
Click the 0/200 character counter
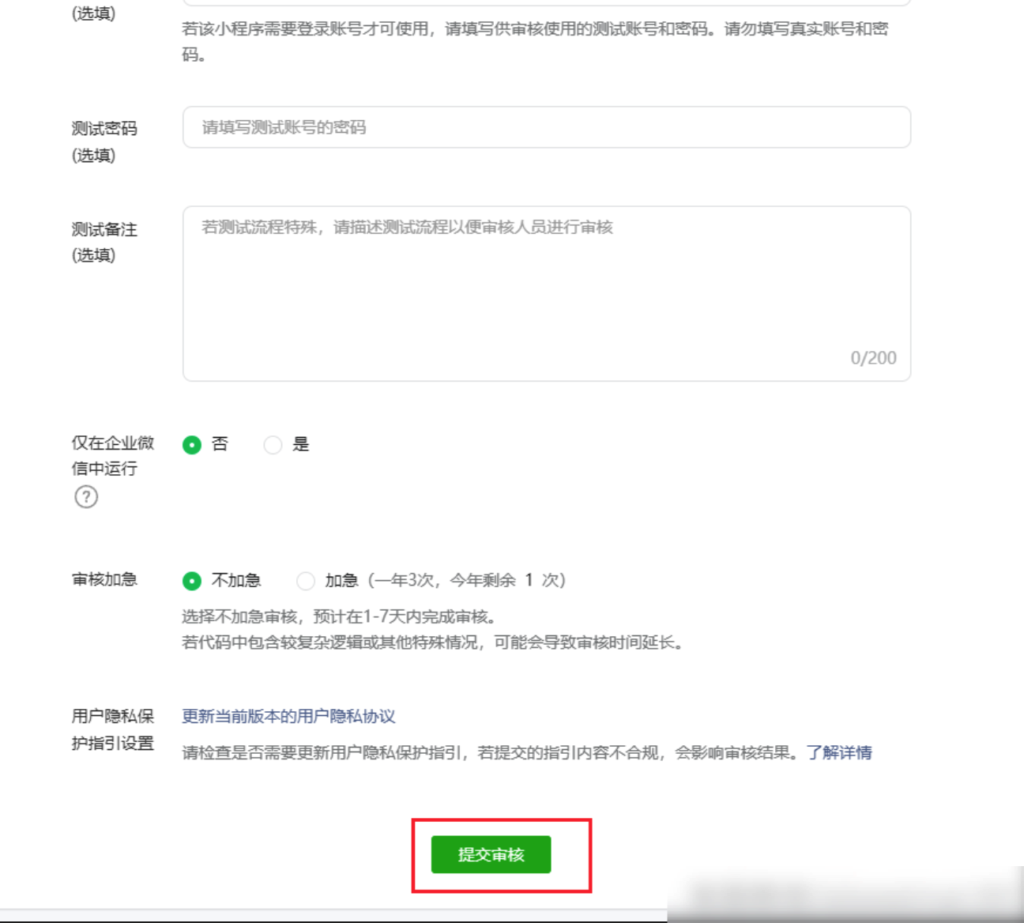pos(873,358)
